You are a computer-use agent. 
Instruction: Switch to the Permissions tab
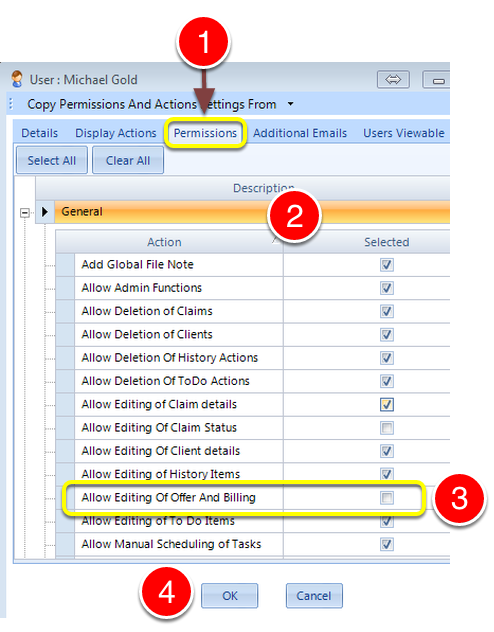tap(205, 133)
